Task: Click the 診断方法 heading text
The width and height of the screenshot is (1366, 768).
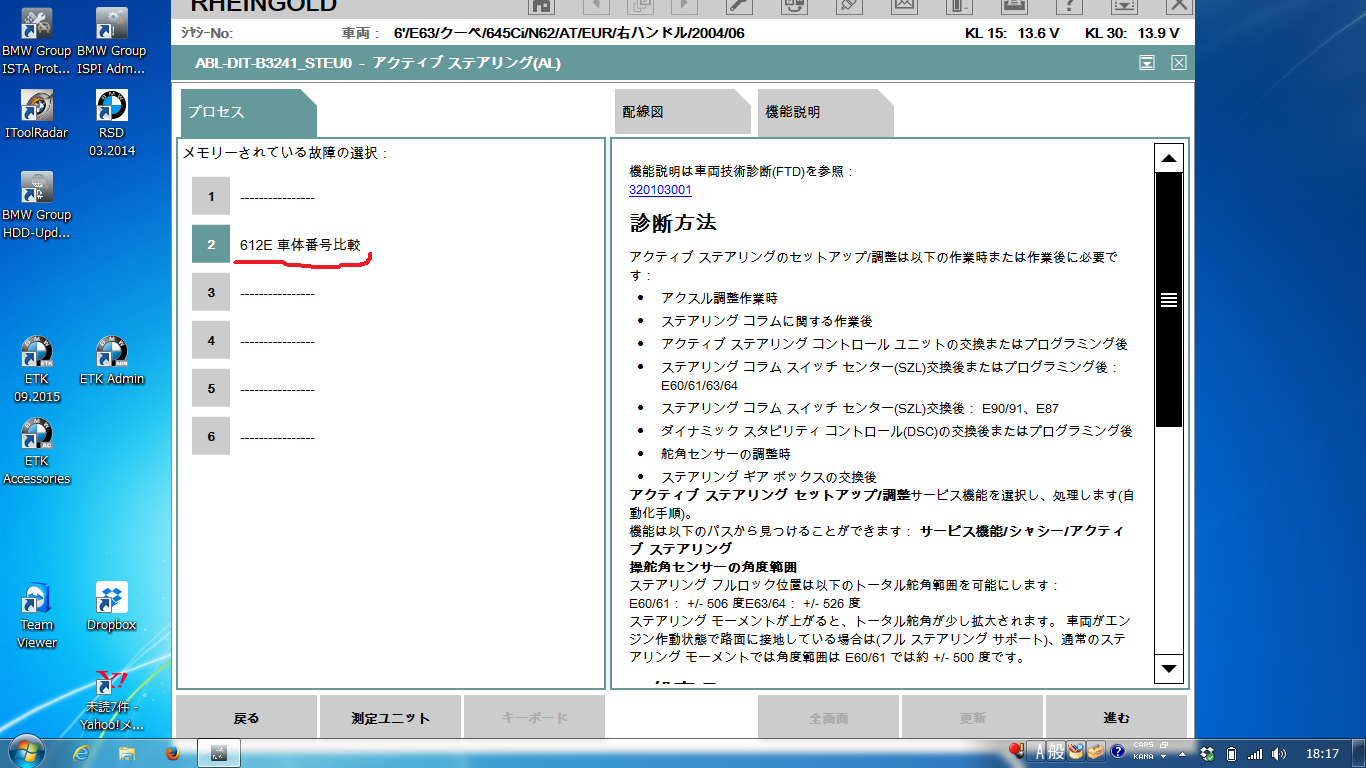Action: click(673, 222)
